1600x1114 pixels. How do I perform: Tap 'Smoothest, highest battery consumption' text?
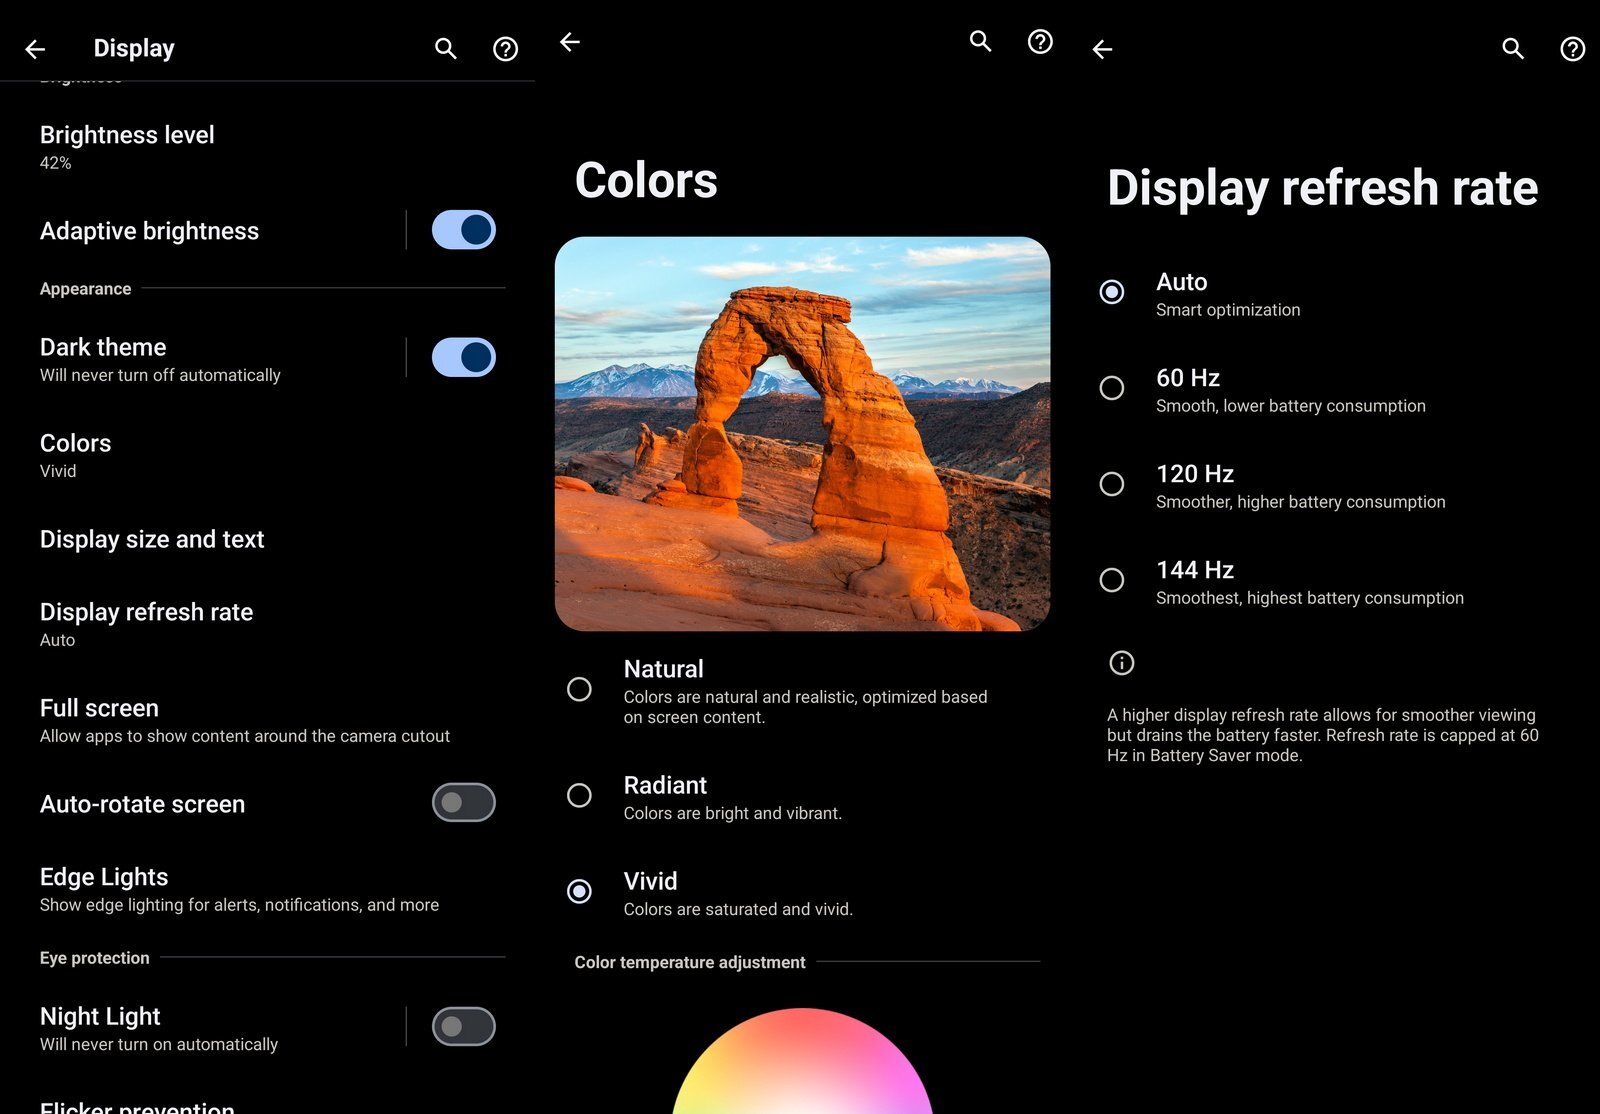[x=1310, y=598]
